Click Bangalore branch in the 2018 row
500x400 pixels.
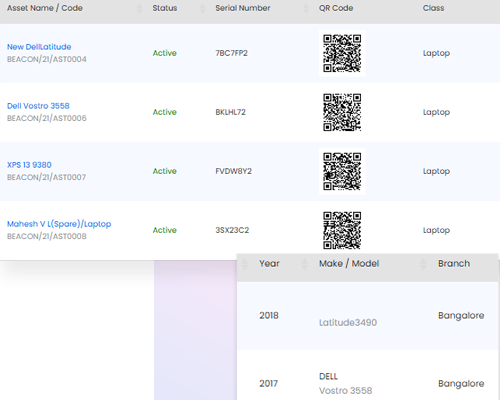461,315
